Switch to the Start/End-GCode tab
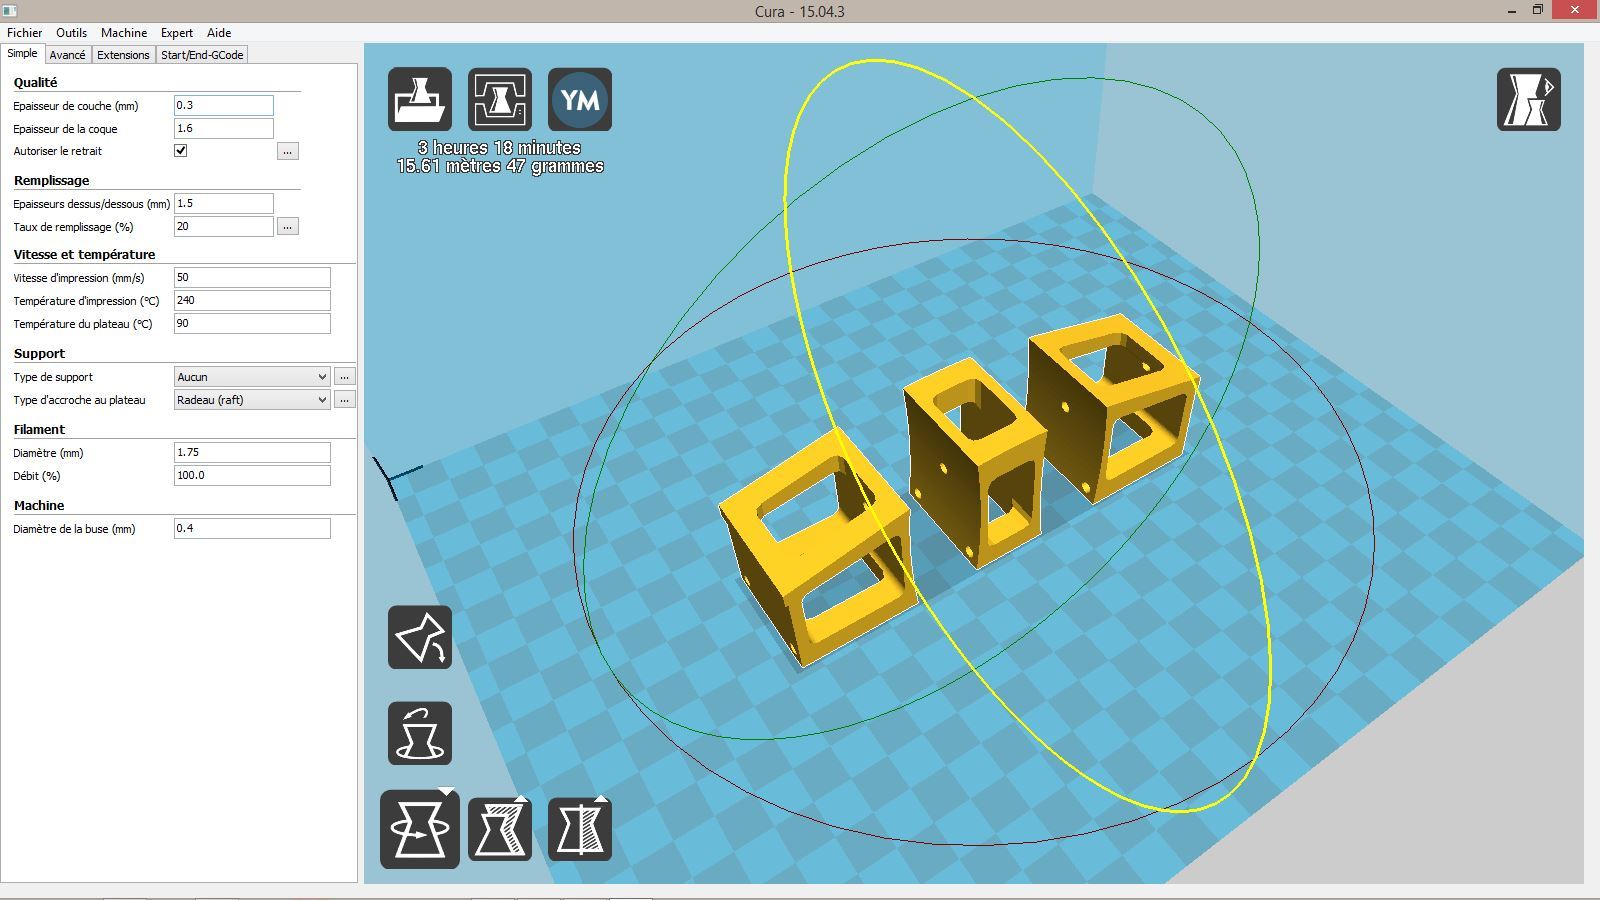 (202, 55)
